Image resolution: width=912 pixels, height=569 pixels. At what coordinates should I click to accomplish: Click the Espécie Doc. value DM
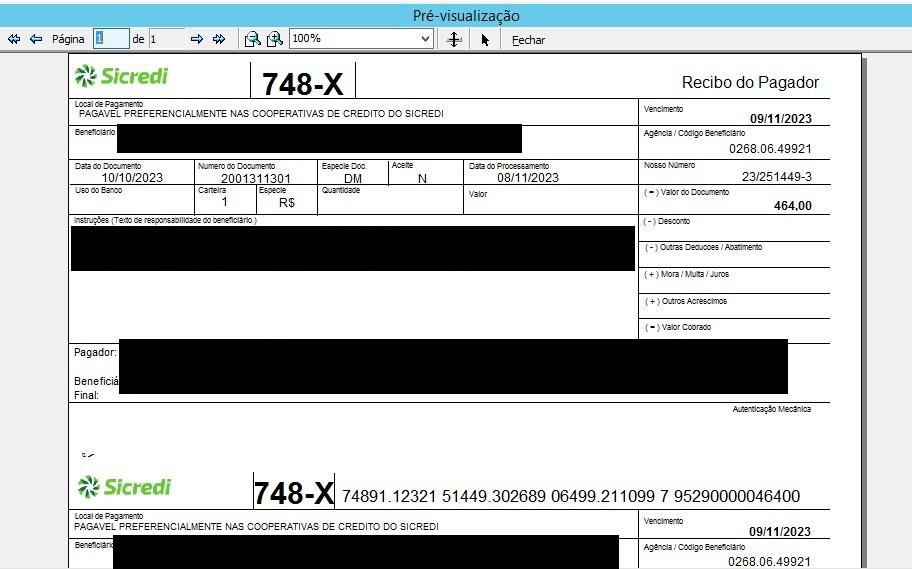(353, 179)
